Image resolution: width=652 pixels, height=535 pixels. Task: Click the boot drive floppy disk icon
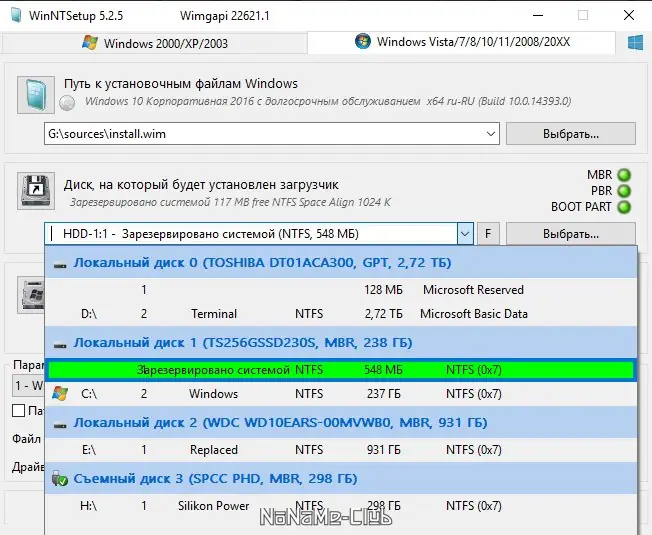pyautogui.click(x=36, y=191)
